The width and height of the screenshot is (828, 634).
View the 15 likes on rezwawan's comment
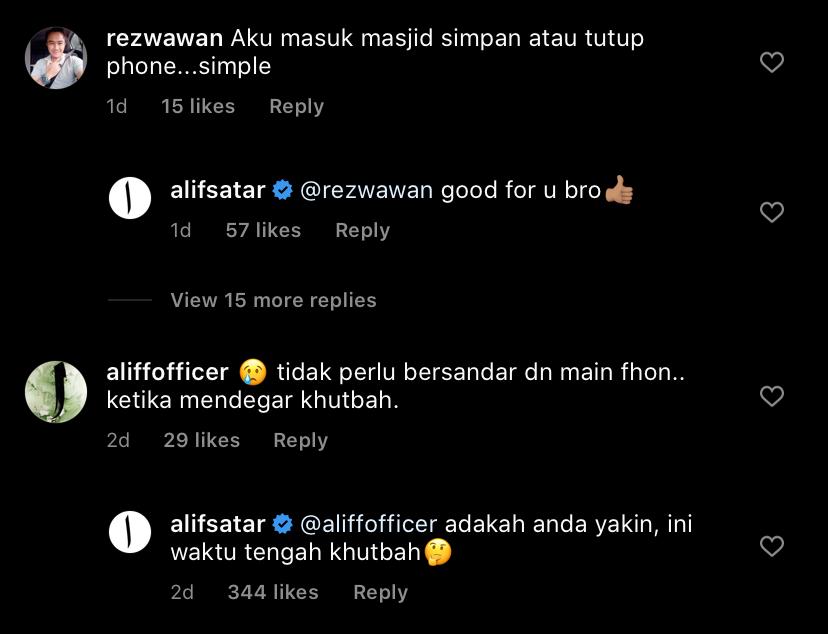click(x=198, y=107)
